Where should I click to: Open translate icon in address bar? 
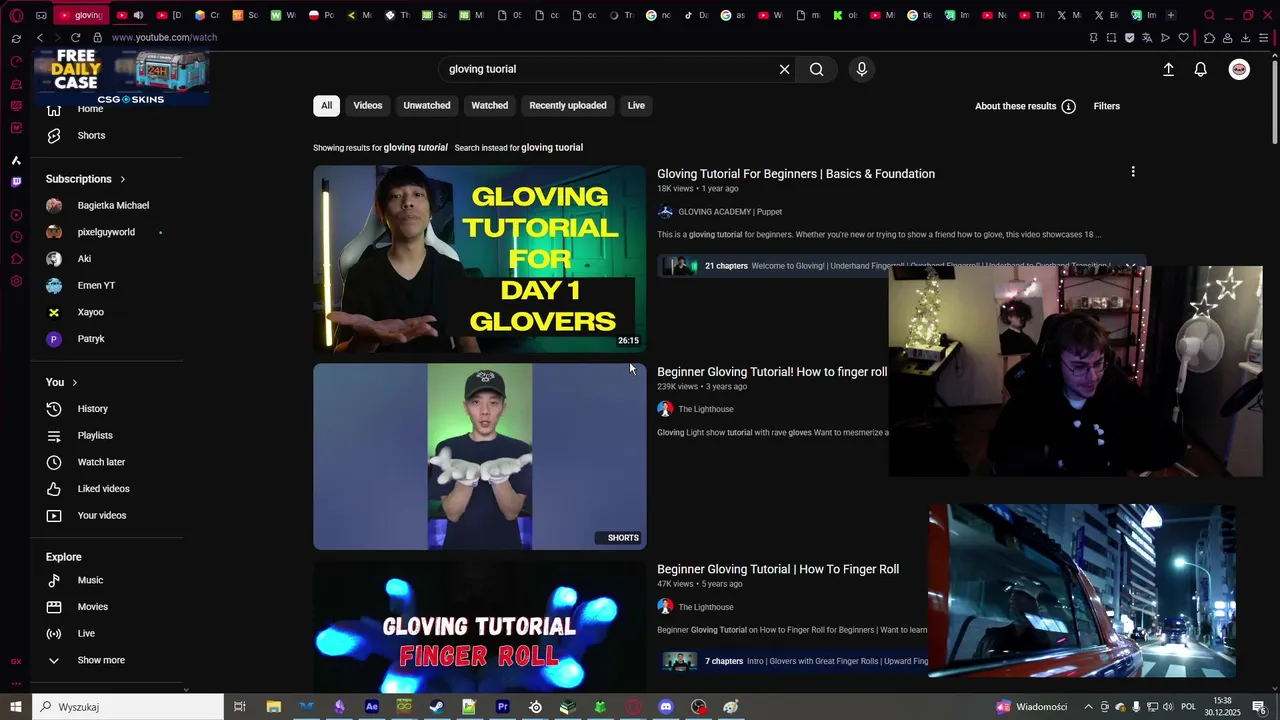point(1147,38)
